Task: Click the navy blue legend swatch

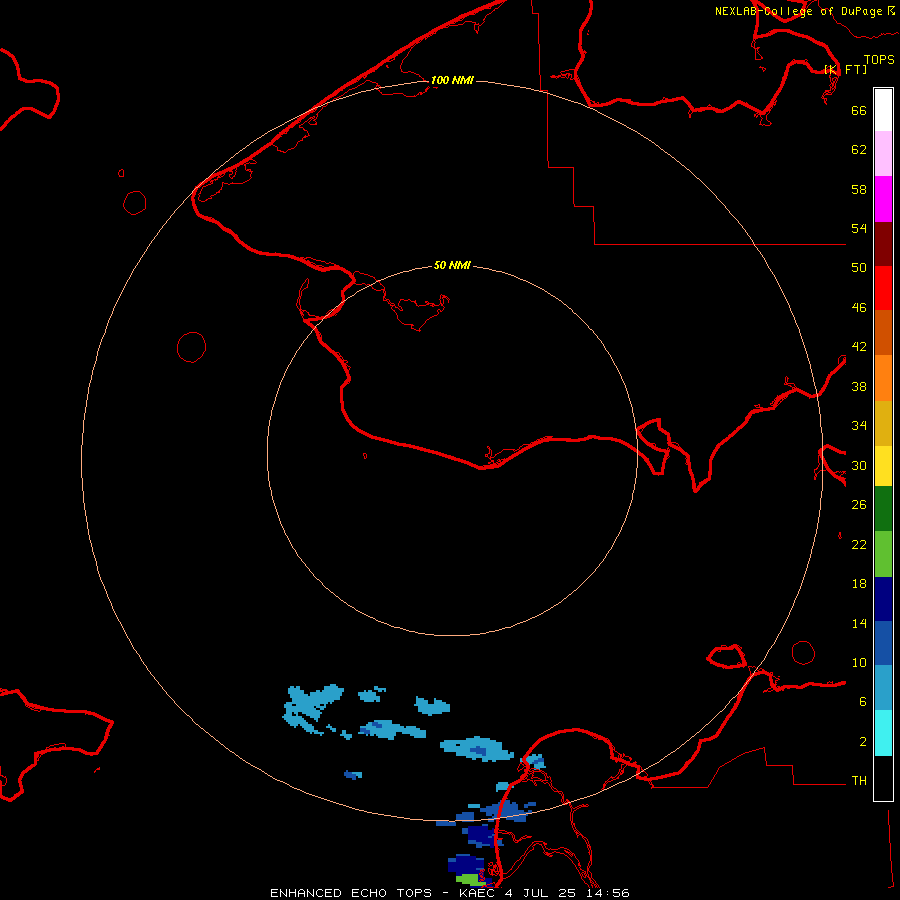Action: point(883,599)
